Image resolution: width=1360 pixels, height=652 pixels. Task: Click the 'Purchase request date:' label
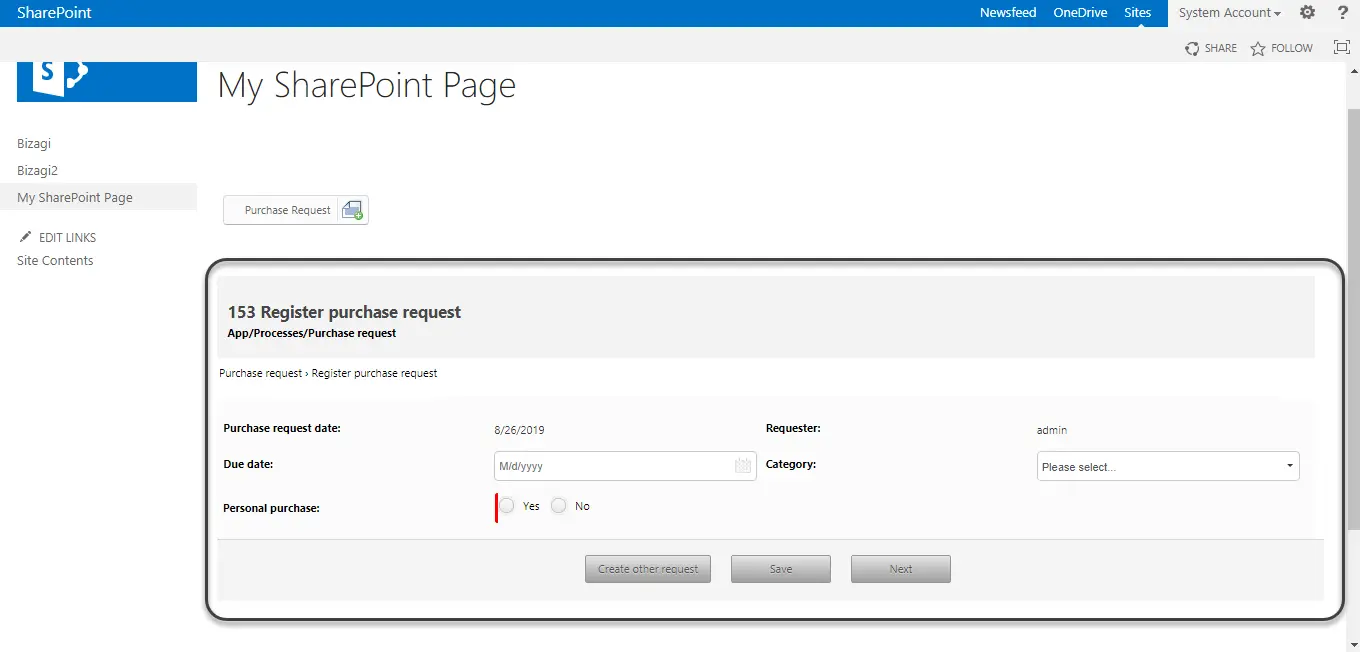tap(282, 428)
